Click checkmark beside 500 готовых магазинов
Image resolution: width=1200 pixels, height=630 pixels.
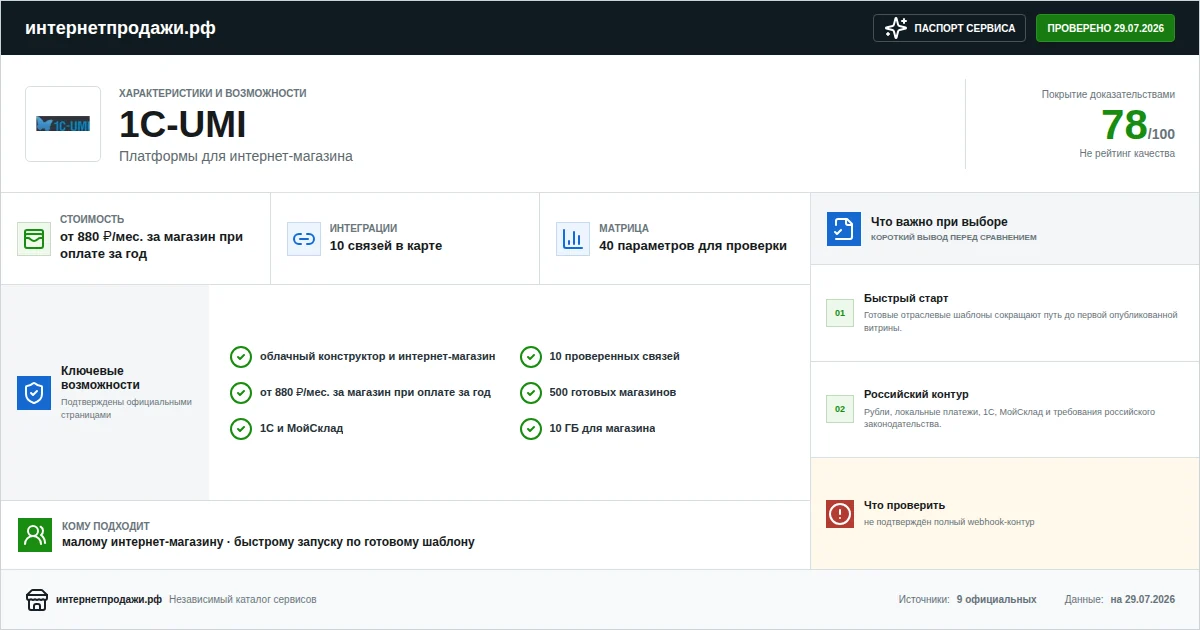[531, 393]
